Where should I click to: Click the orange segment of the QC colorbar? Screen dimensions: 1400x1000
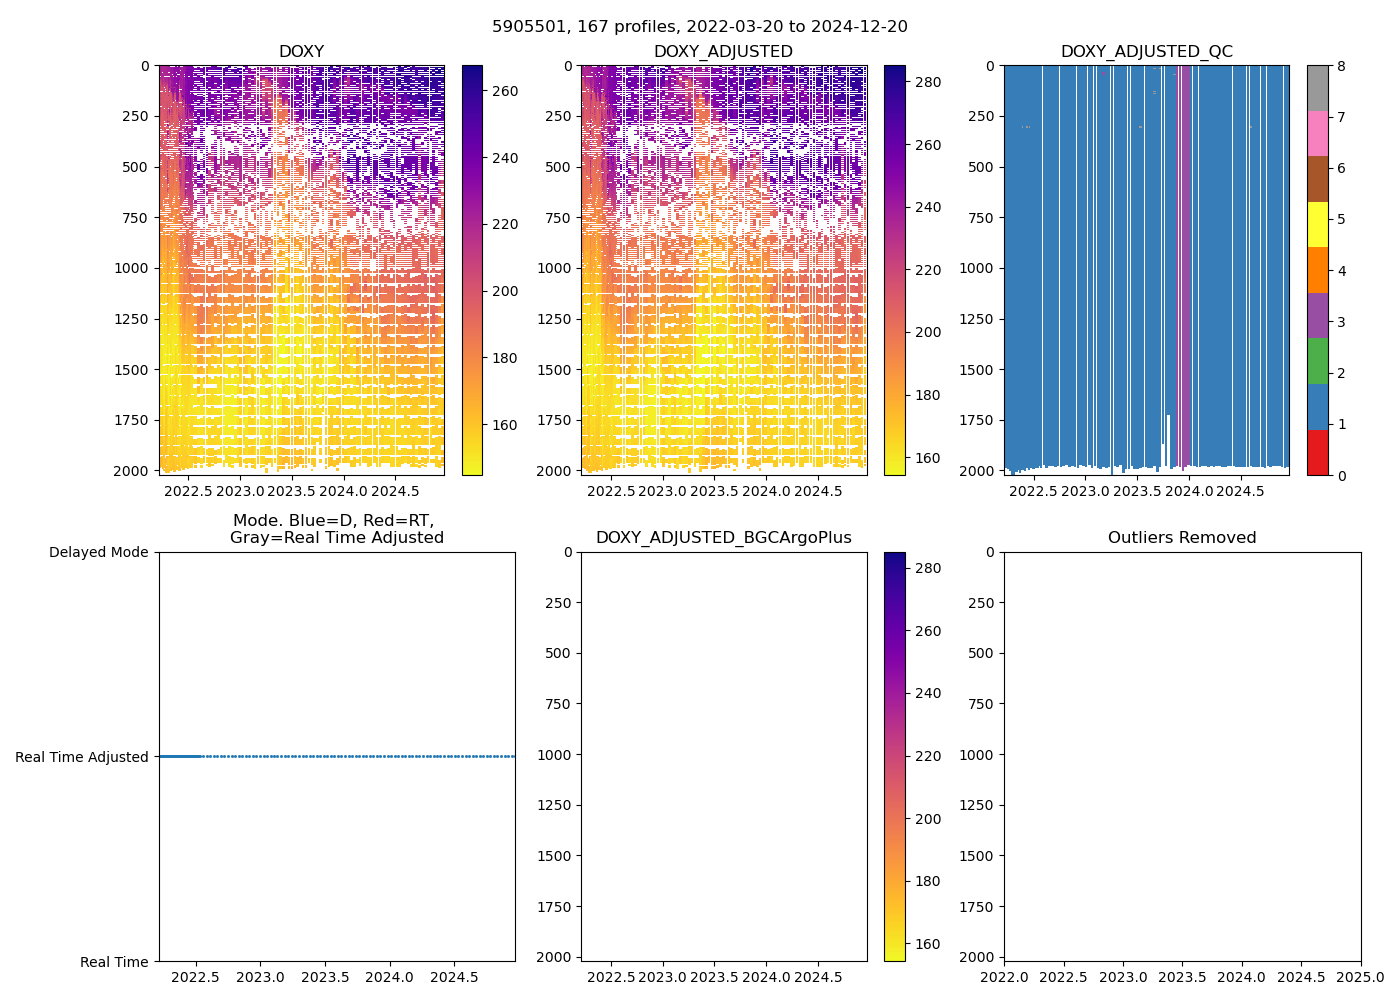point(1317,270)
